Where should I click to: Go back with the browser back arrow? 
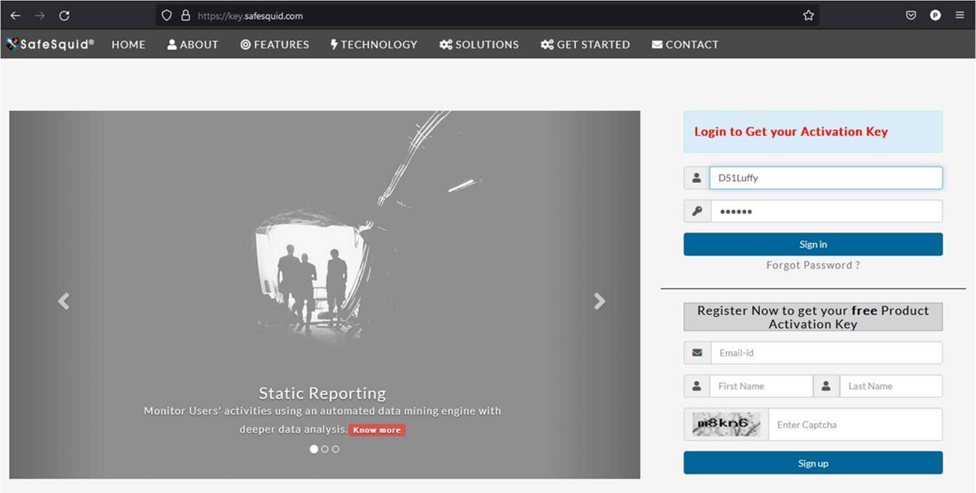coord(16,16)
